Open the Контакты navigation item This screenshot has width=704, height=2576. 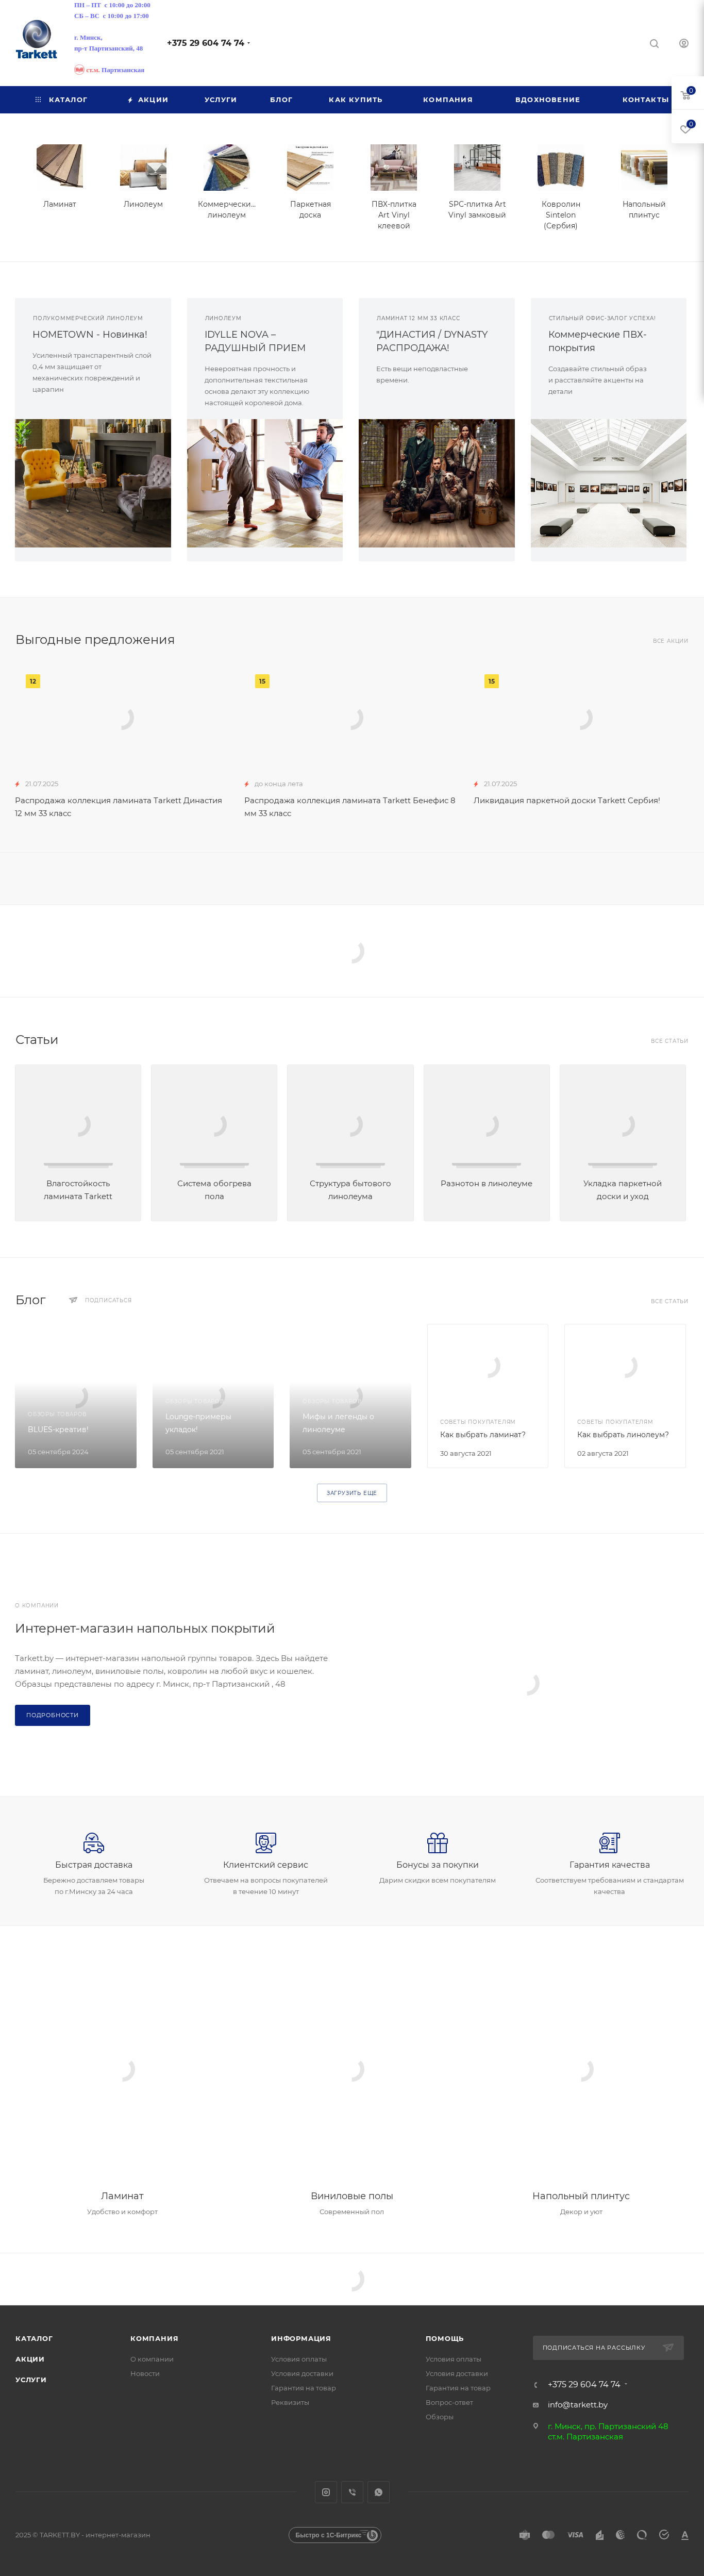646,100
